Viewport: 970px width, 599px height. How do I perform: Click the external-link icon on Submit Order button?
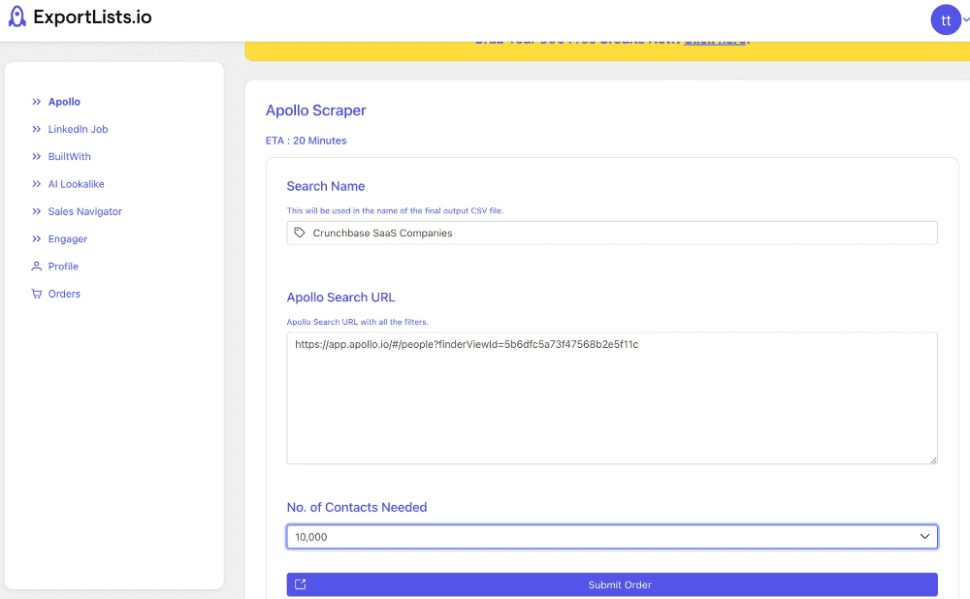point(301,584)
